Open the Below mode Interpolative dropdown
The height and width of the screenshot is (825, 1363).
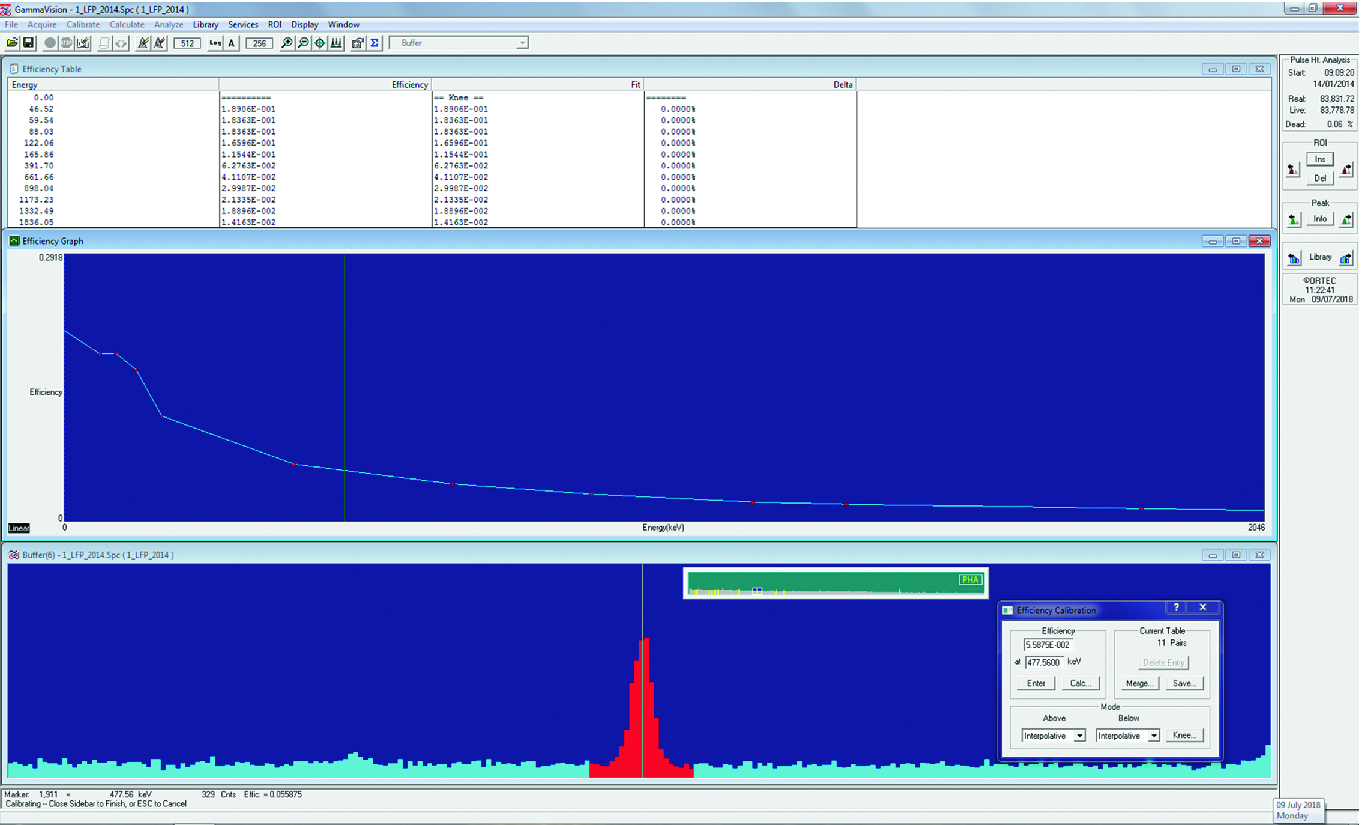point(1153,736)
